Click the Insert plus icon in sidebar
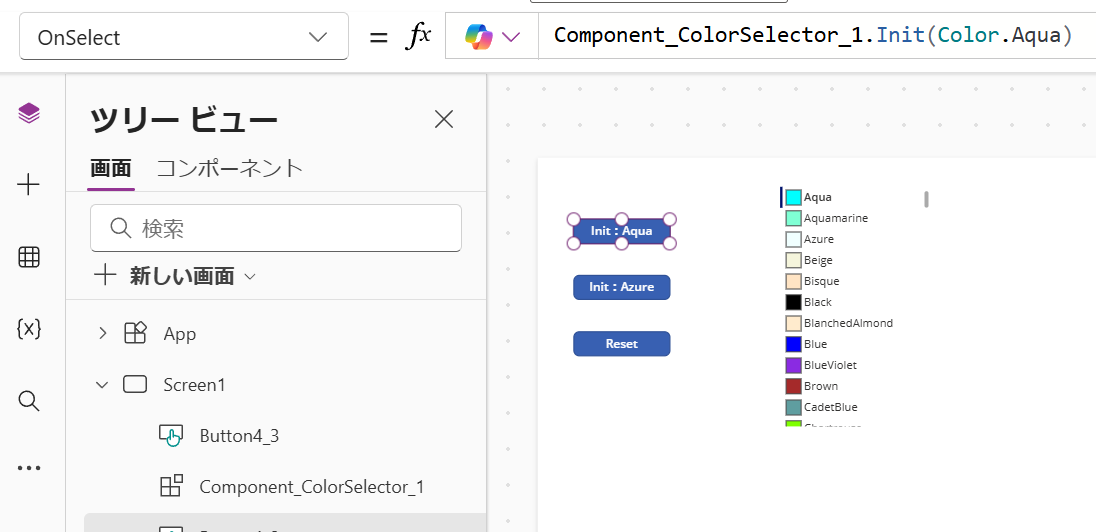The image size is (1096, 532). click(x=29, y=184)
